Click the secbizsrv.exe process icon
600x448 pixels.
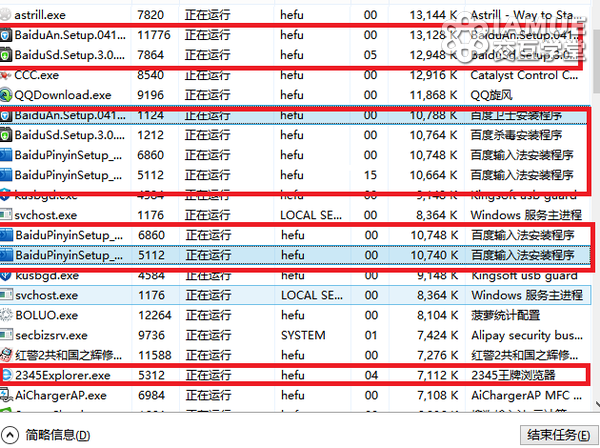click(6, 335)
